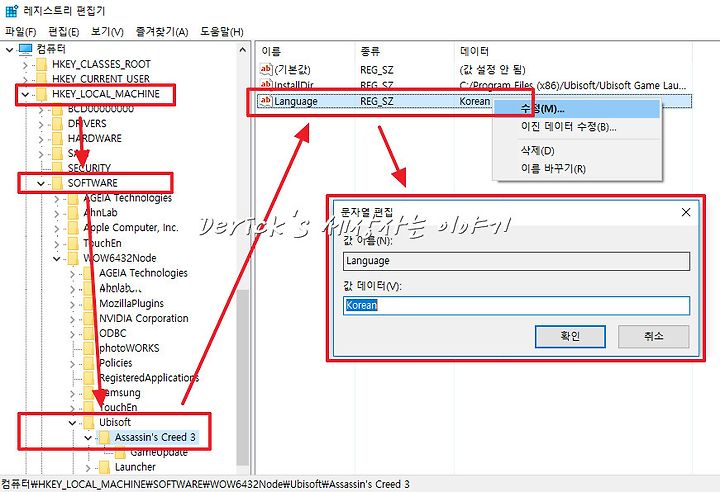Screen dimensions: 720x492
Task: Choose 이름 바꾸기(R) in context menu
Action: pos(576,169)
